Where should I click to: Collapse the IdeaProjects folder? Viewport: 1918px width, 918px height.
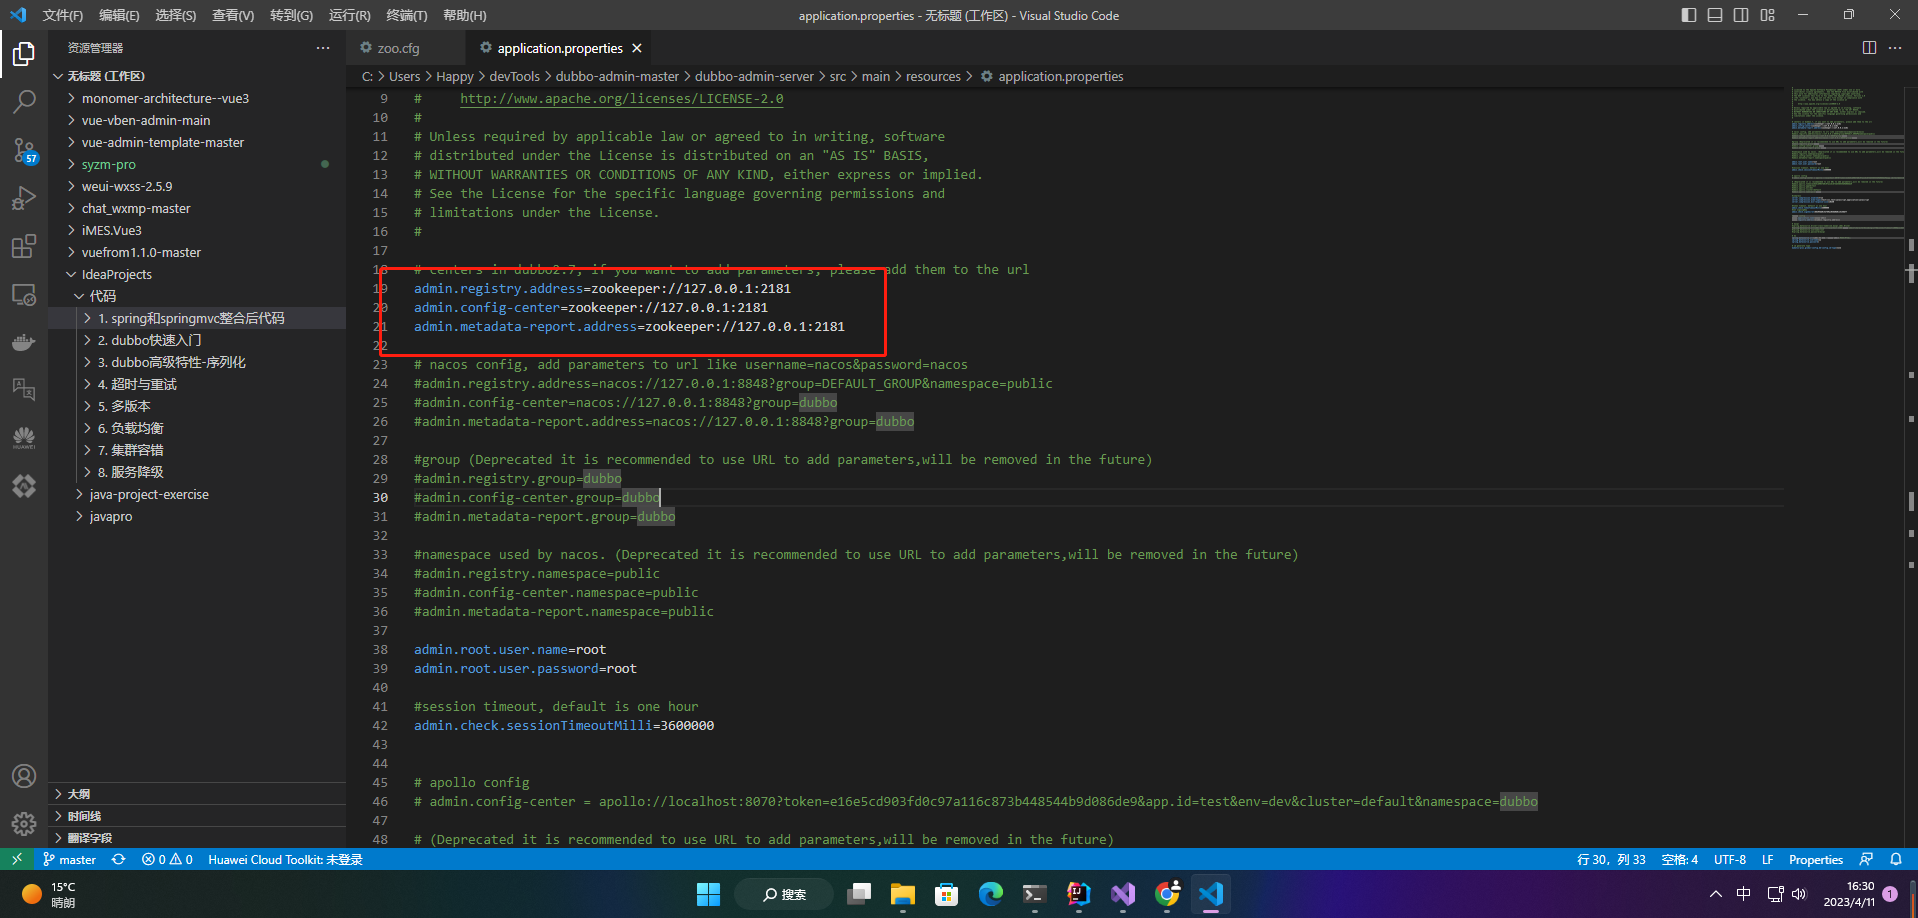click(116, 274)
